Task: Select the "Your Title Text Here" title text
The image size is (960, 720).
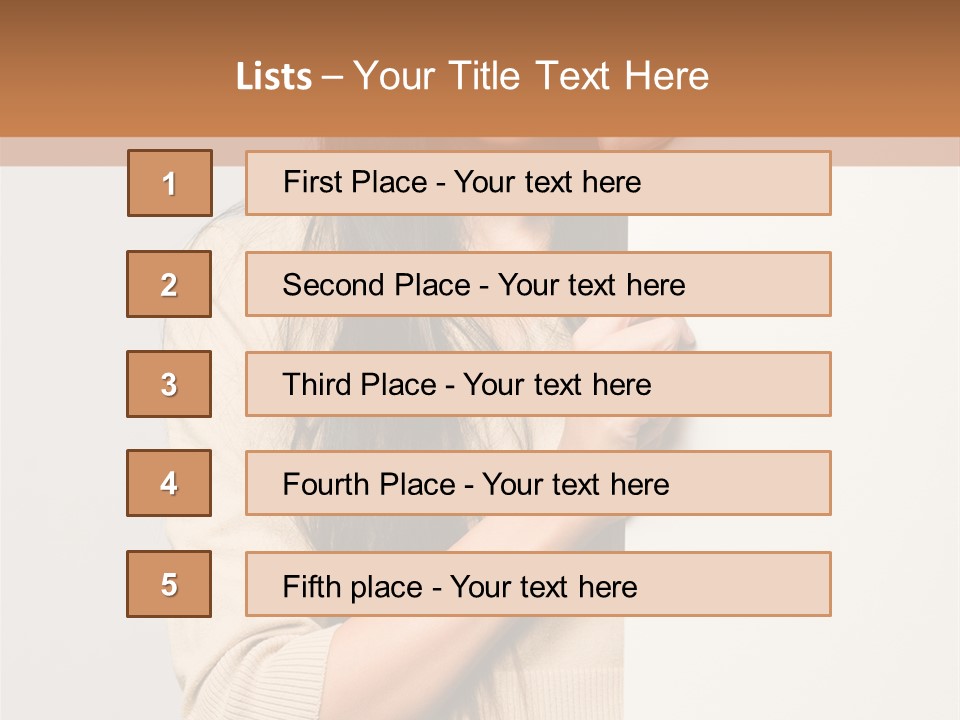Action: point(531,76)
